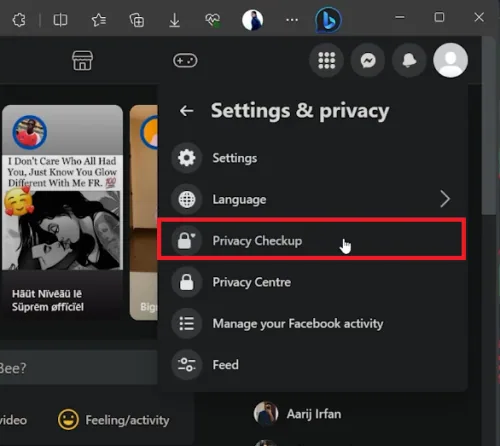Open Language menu entry
500x446 pixels.
point(313,199)
